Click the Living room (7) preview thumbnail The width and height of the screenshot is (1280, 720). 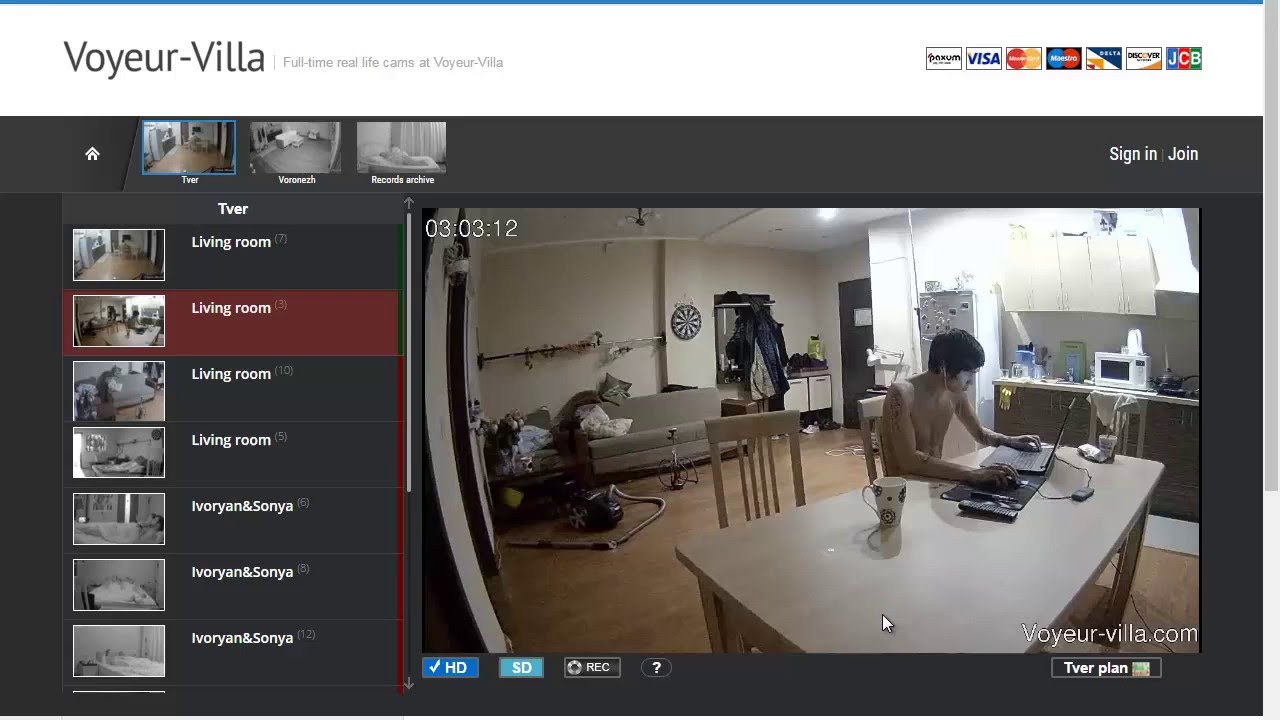coord(119,255)
